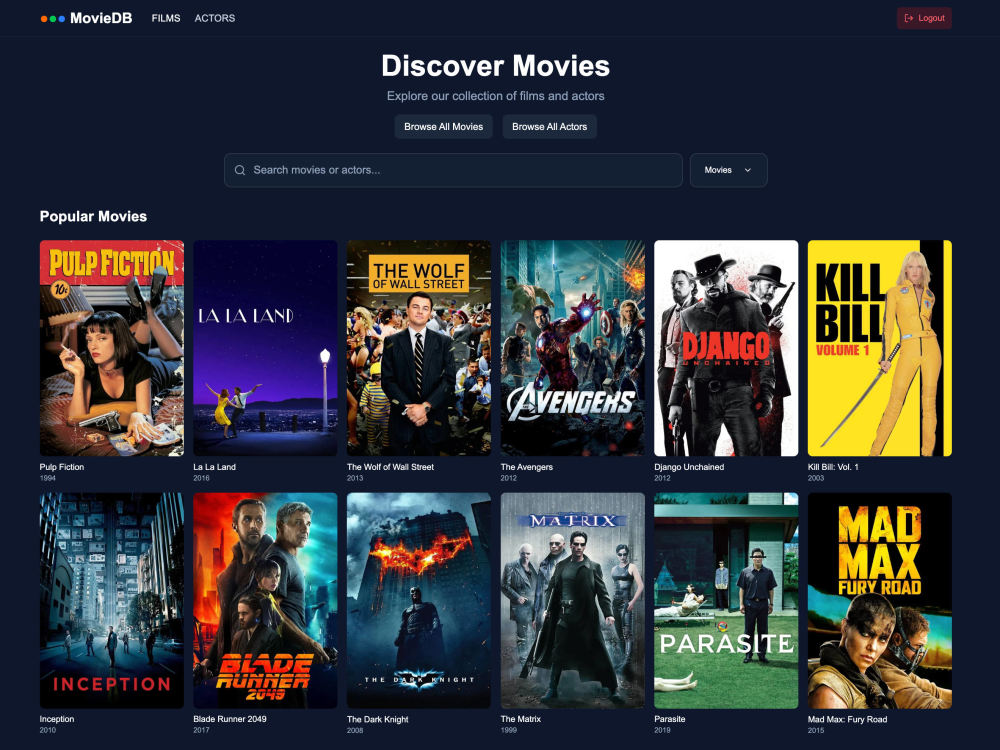Click 'The Avengers' title text
This screenshot has height=750, width=1000.
point(527,467)
